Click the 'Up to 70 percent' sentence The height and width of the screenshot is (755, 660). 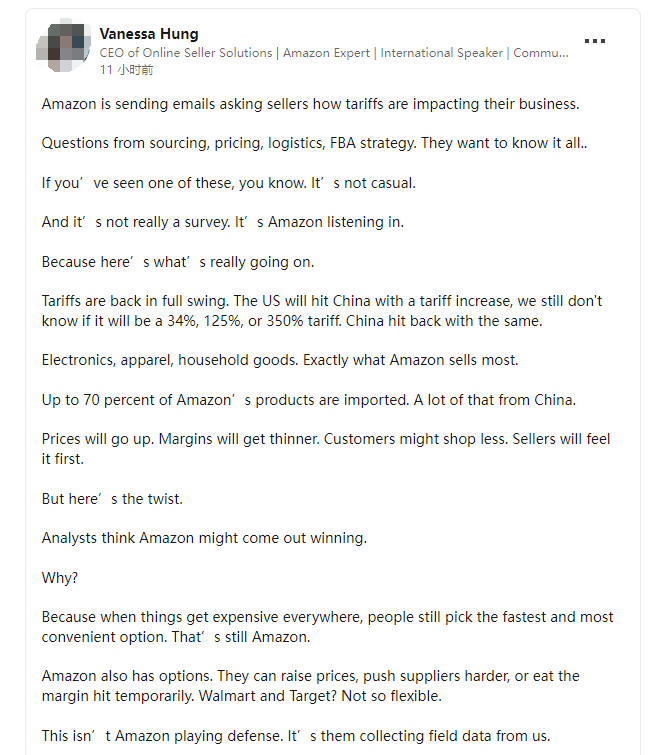[x=309, y=400]
